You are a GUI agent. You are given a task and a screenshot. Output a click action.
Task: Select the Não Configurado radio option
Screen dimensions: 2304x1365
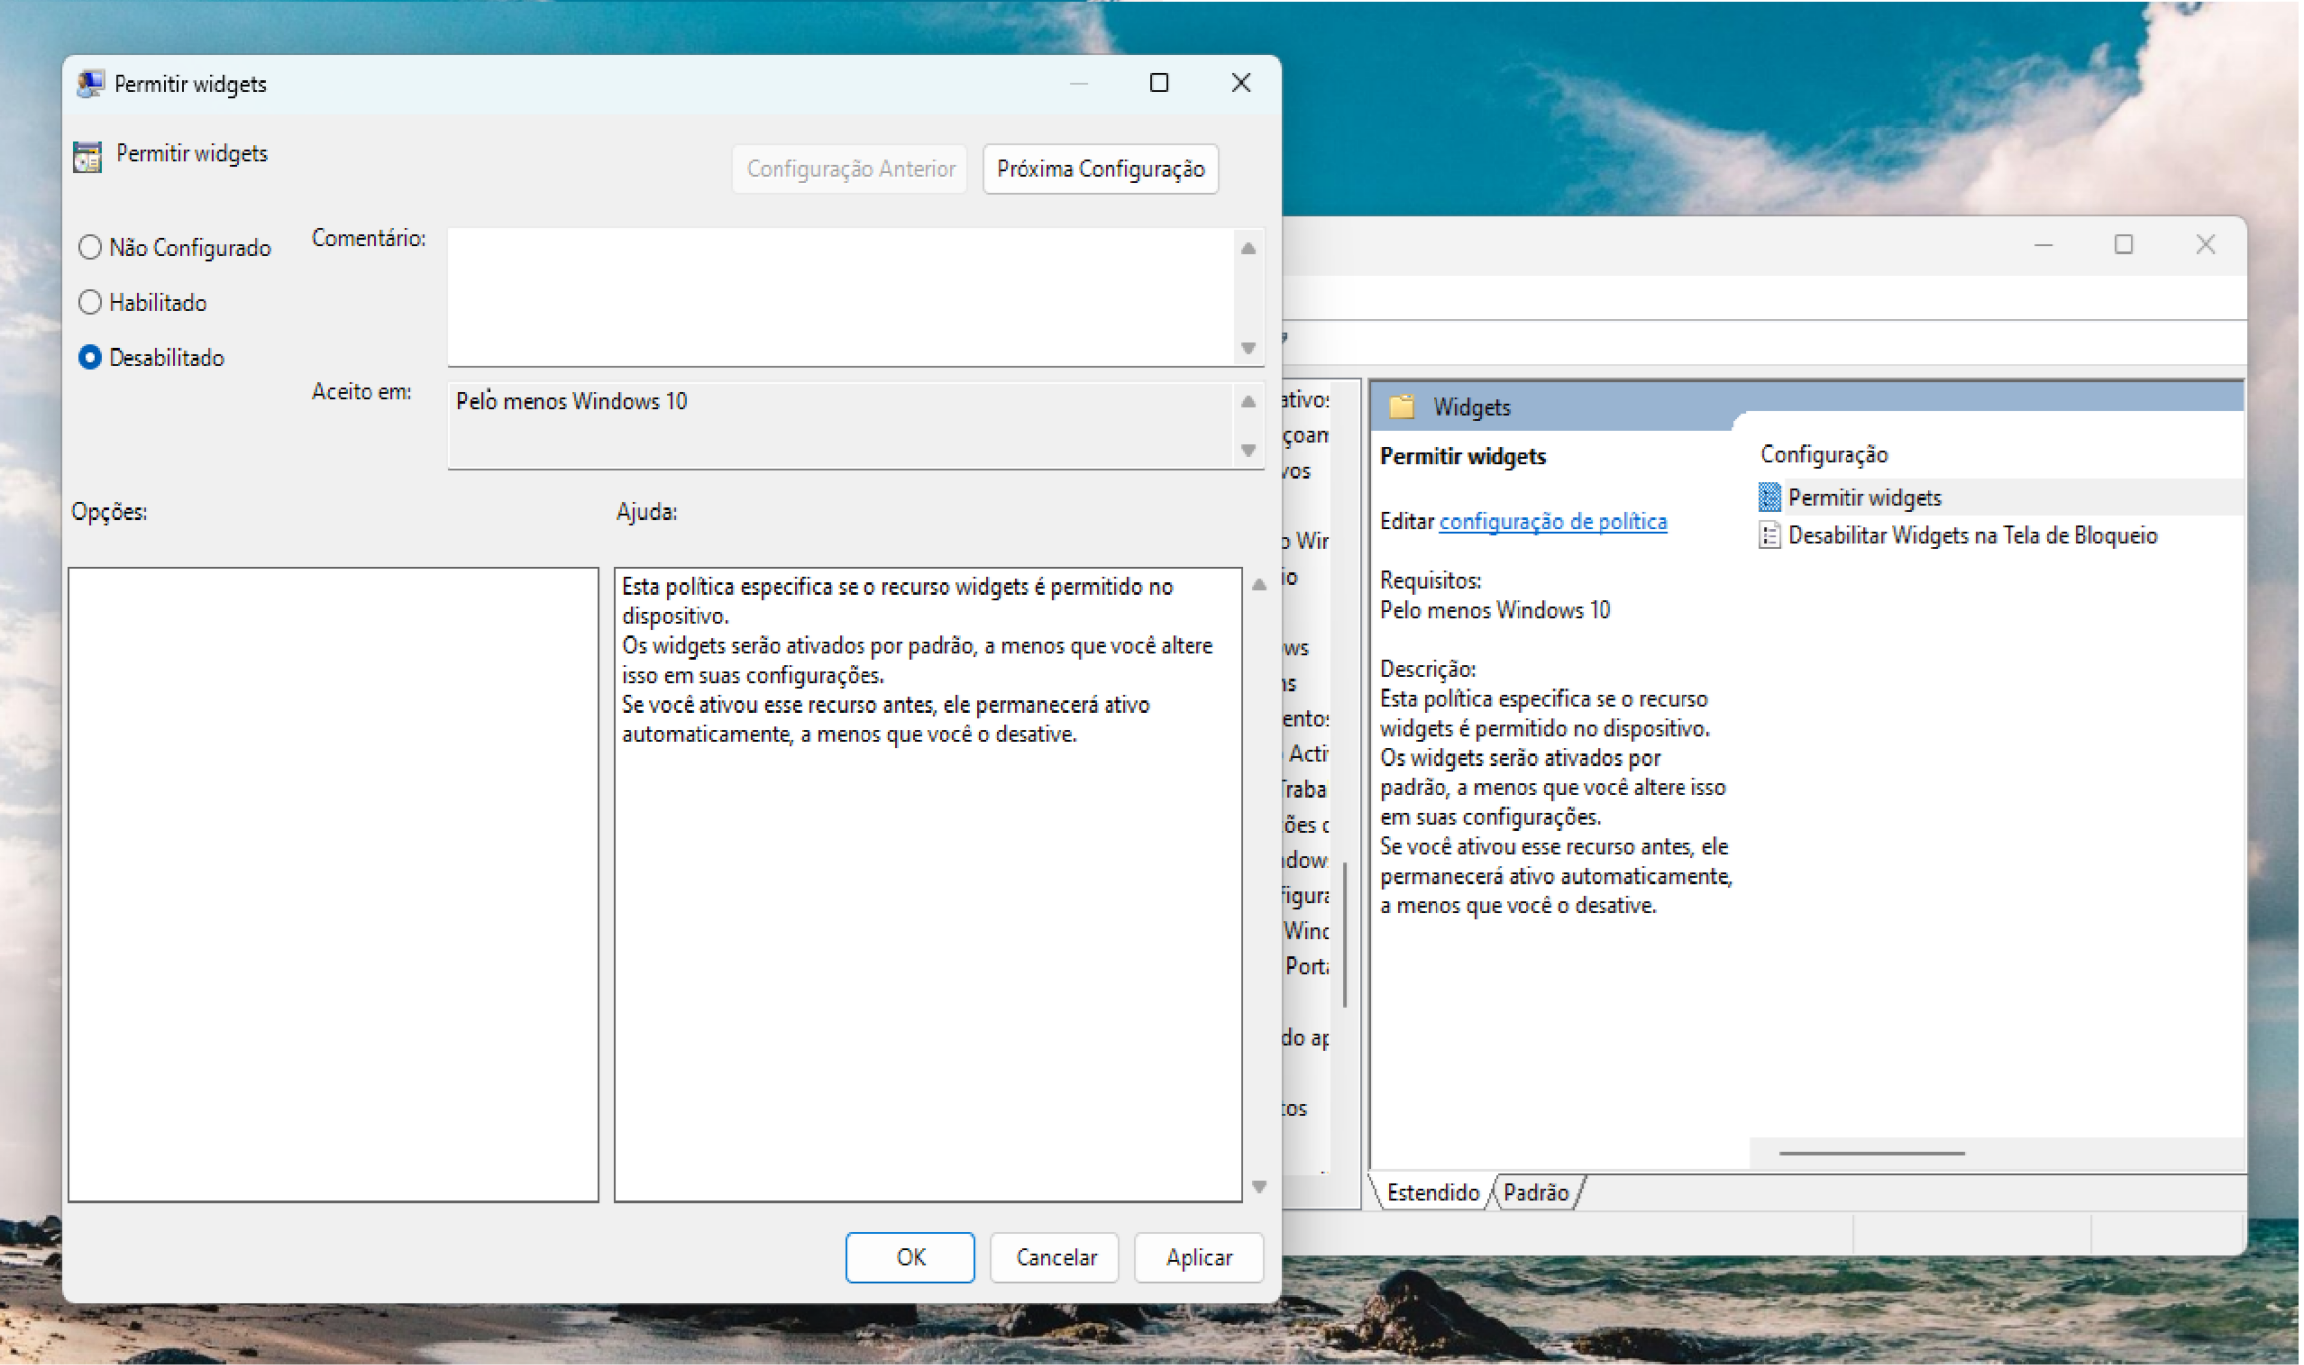coord(175,247)
